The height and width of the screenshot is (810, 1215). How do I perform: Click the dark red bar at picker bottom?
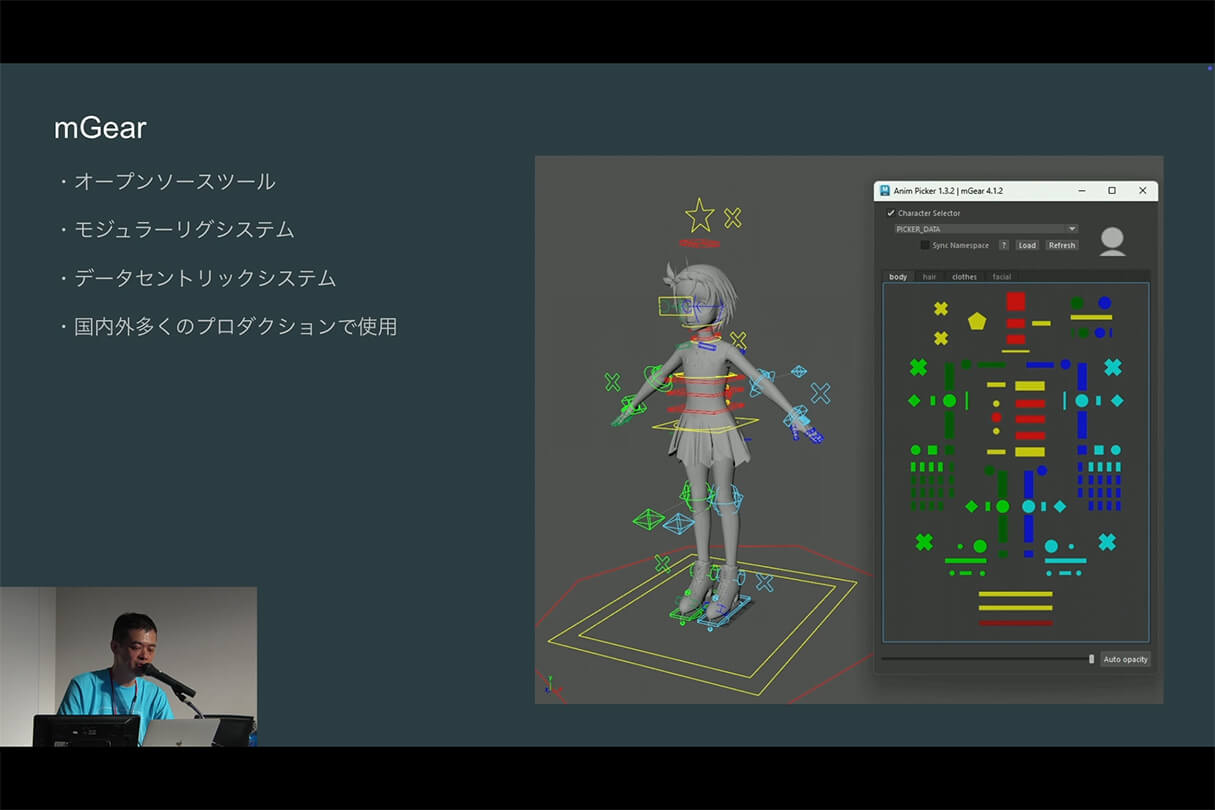pyautogui.click(x=1015, y=623)
